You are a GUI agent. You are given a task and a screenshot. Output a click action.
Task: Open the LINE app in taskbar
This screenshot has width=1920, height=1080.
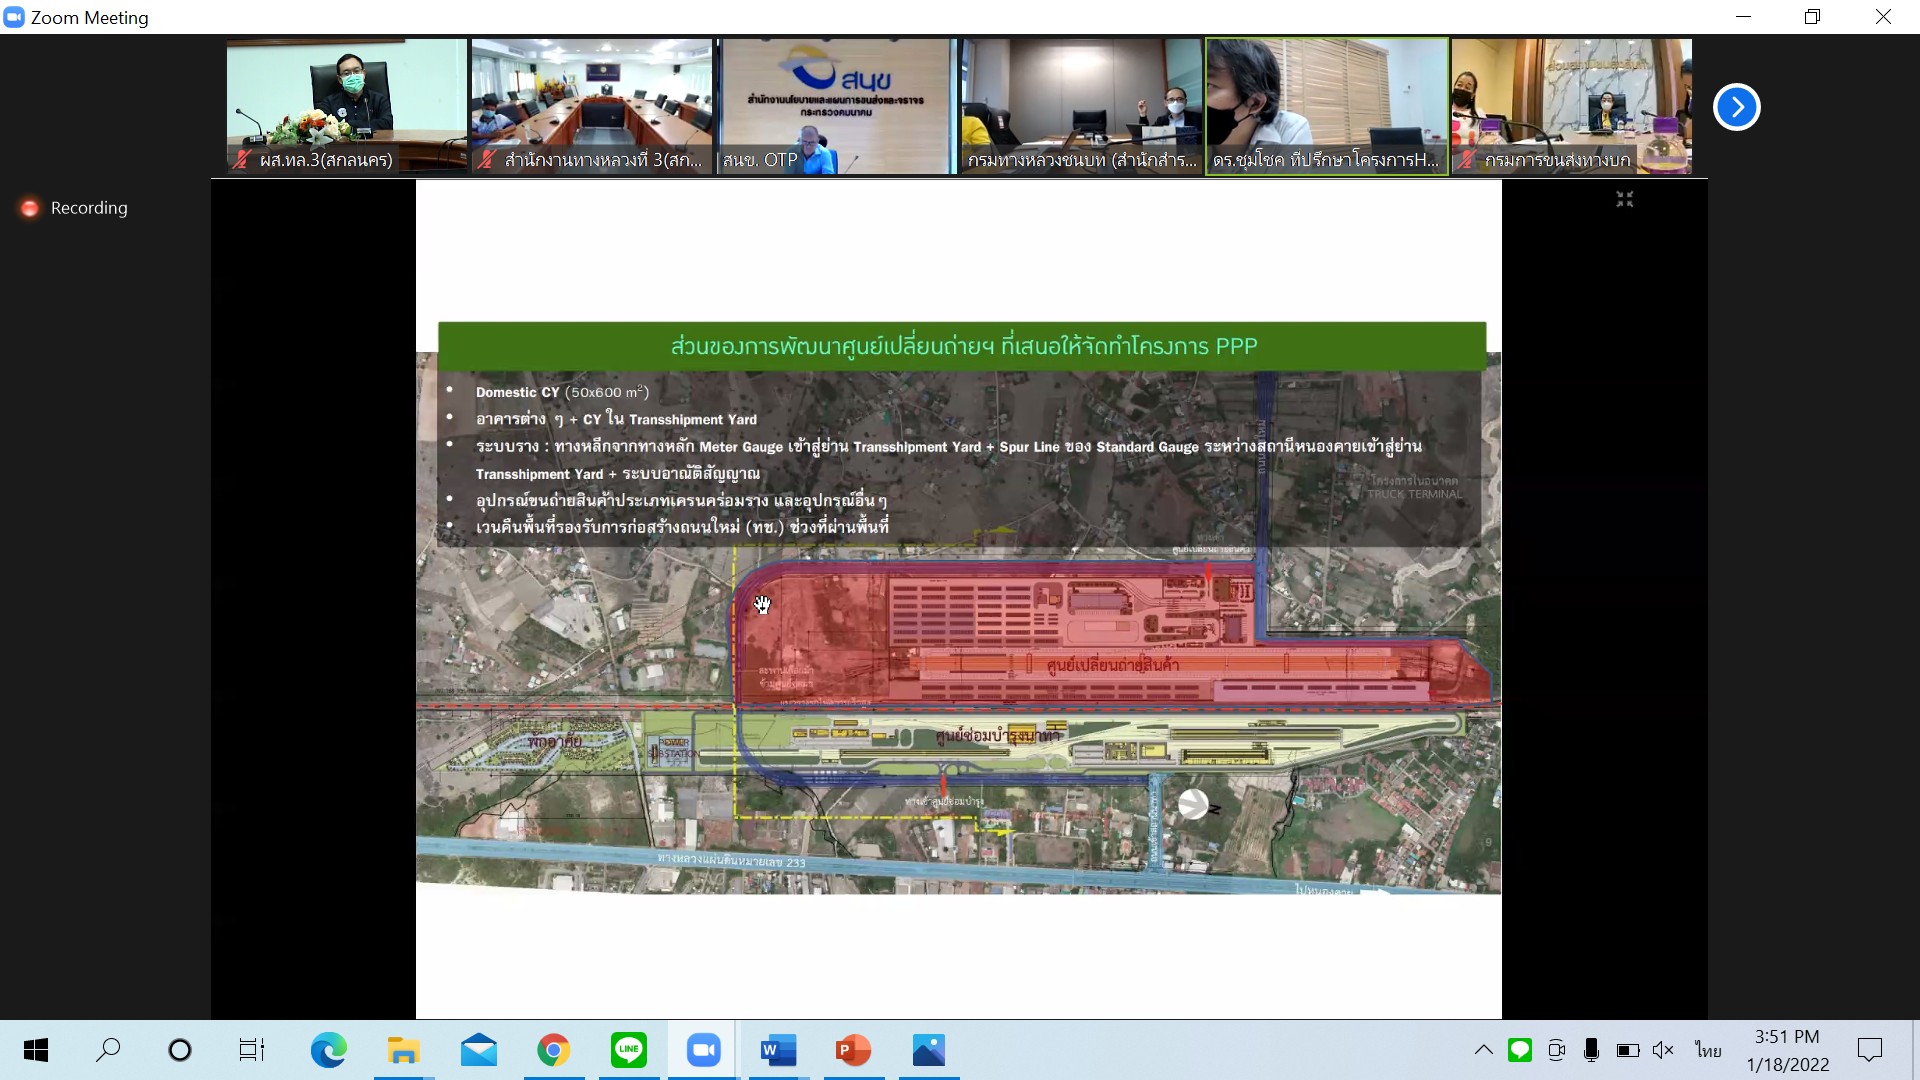click(x=628, y=1050)
